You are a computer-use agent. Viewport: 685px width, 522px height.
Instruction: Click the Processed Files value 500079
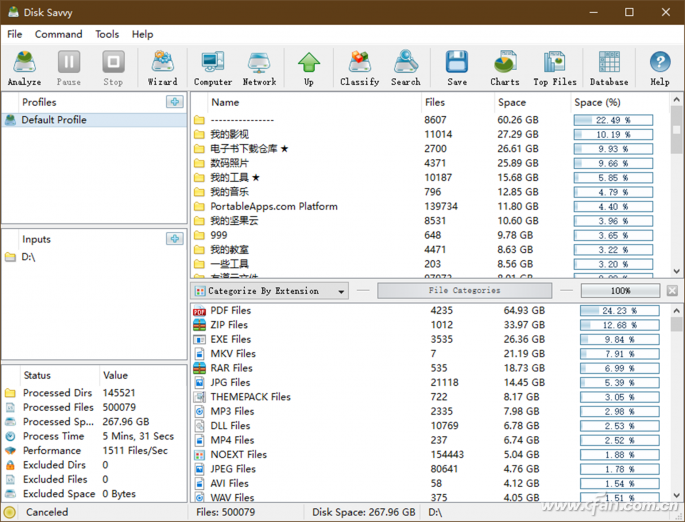[119, 407]
